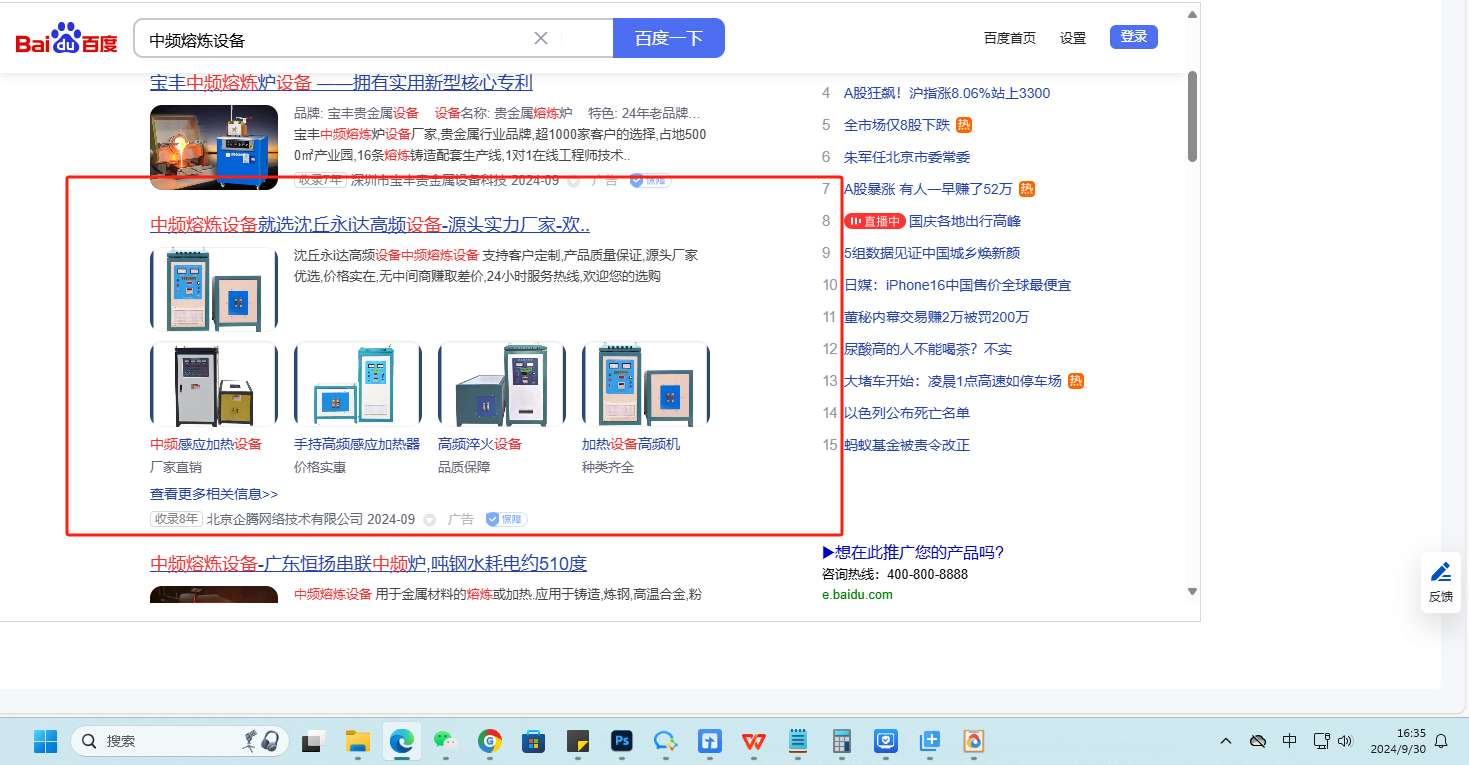Viewport: 1469px width, 765px height.
Task: Show hidden system tray icons
Action: (x=1226, y=741)
